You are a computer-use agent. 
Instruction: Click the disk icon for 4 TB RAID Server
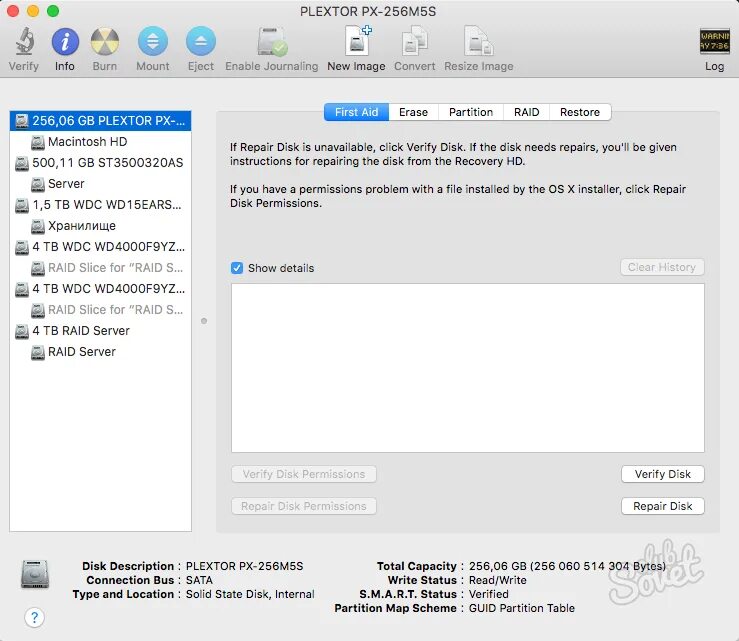(x=22, y=331)
